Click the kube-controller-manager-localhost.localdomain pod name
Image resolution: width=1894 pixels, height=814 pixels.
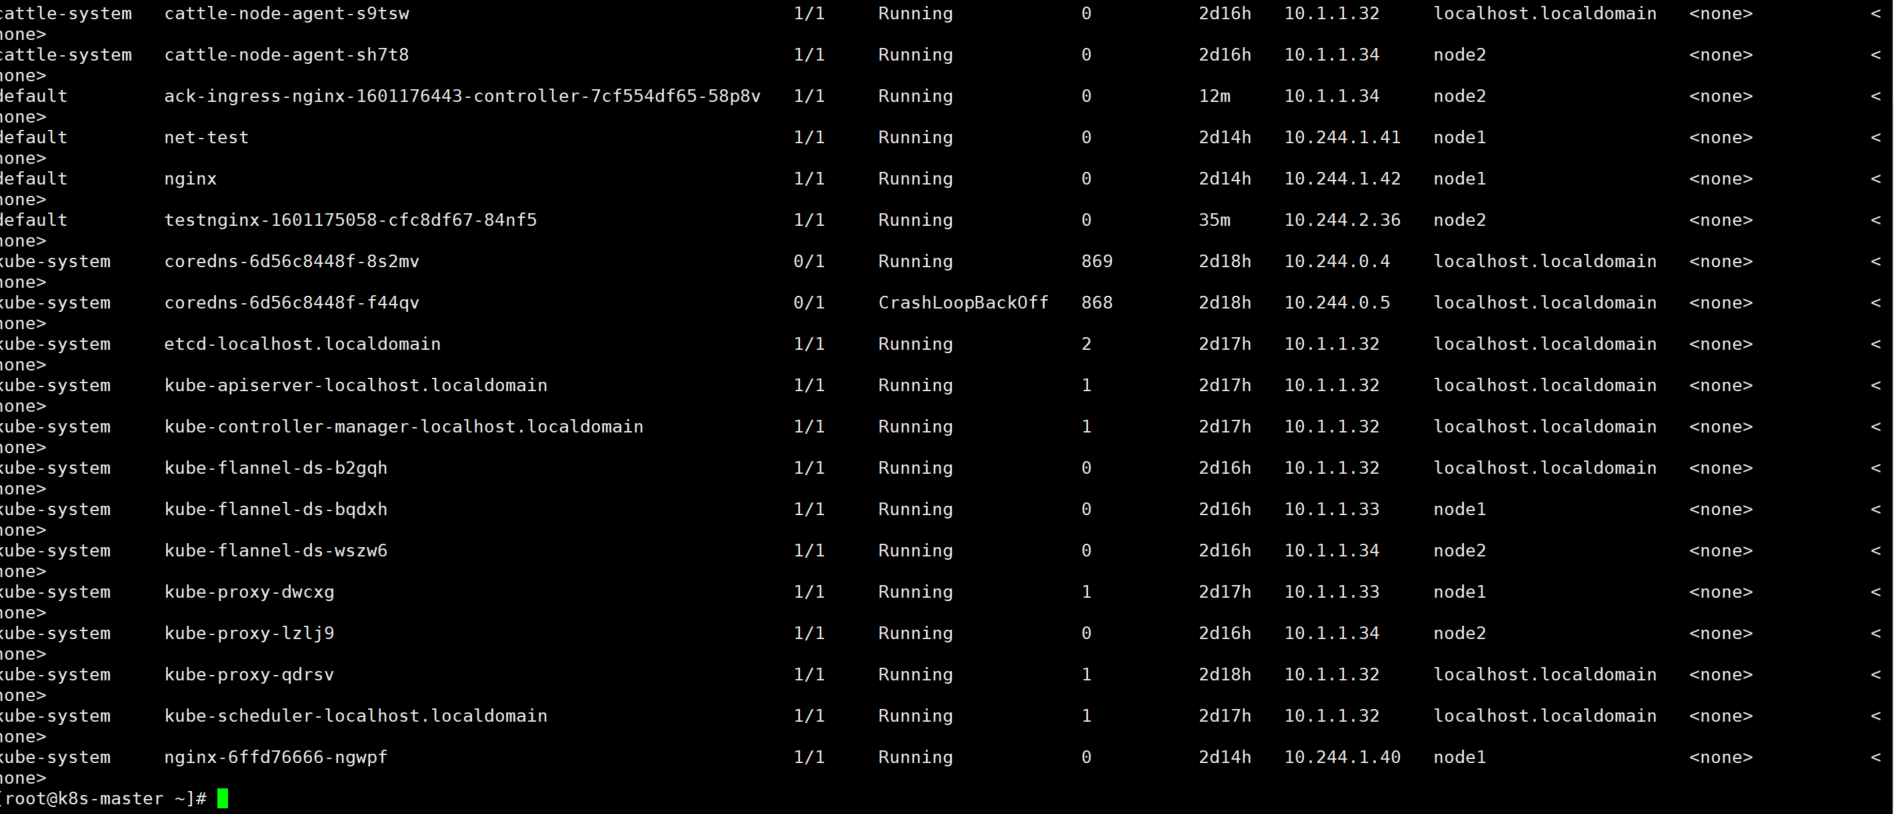click(404, 427)
